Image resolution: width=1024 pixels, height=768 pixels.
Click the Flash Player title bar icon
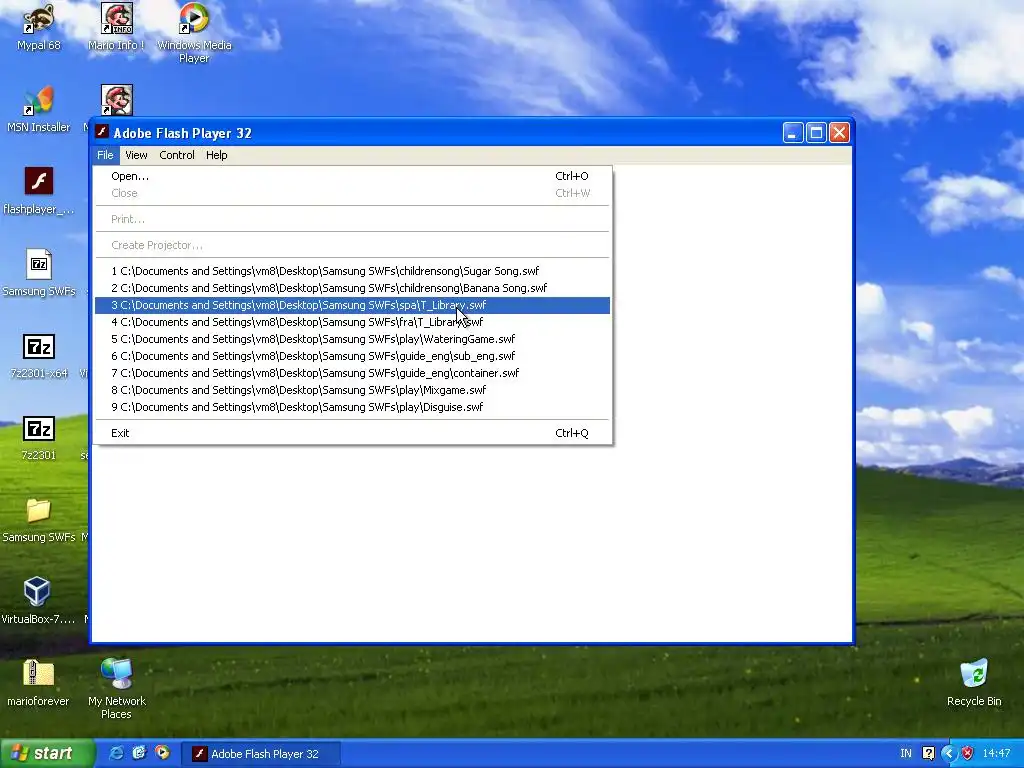click(x=101, y=132)
